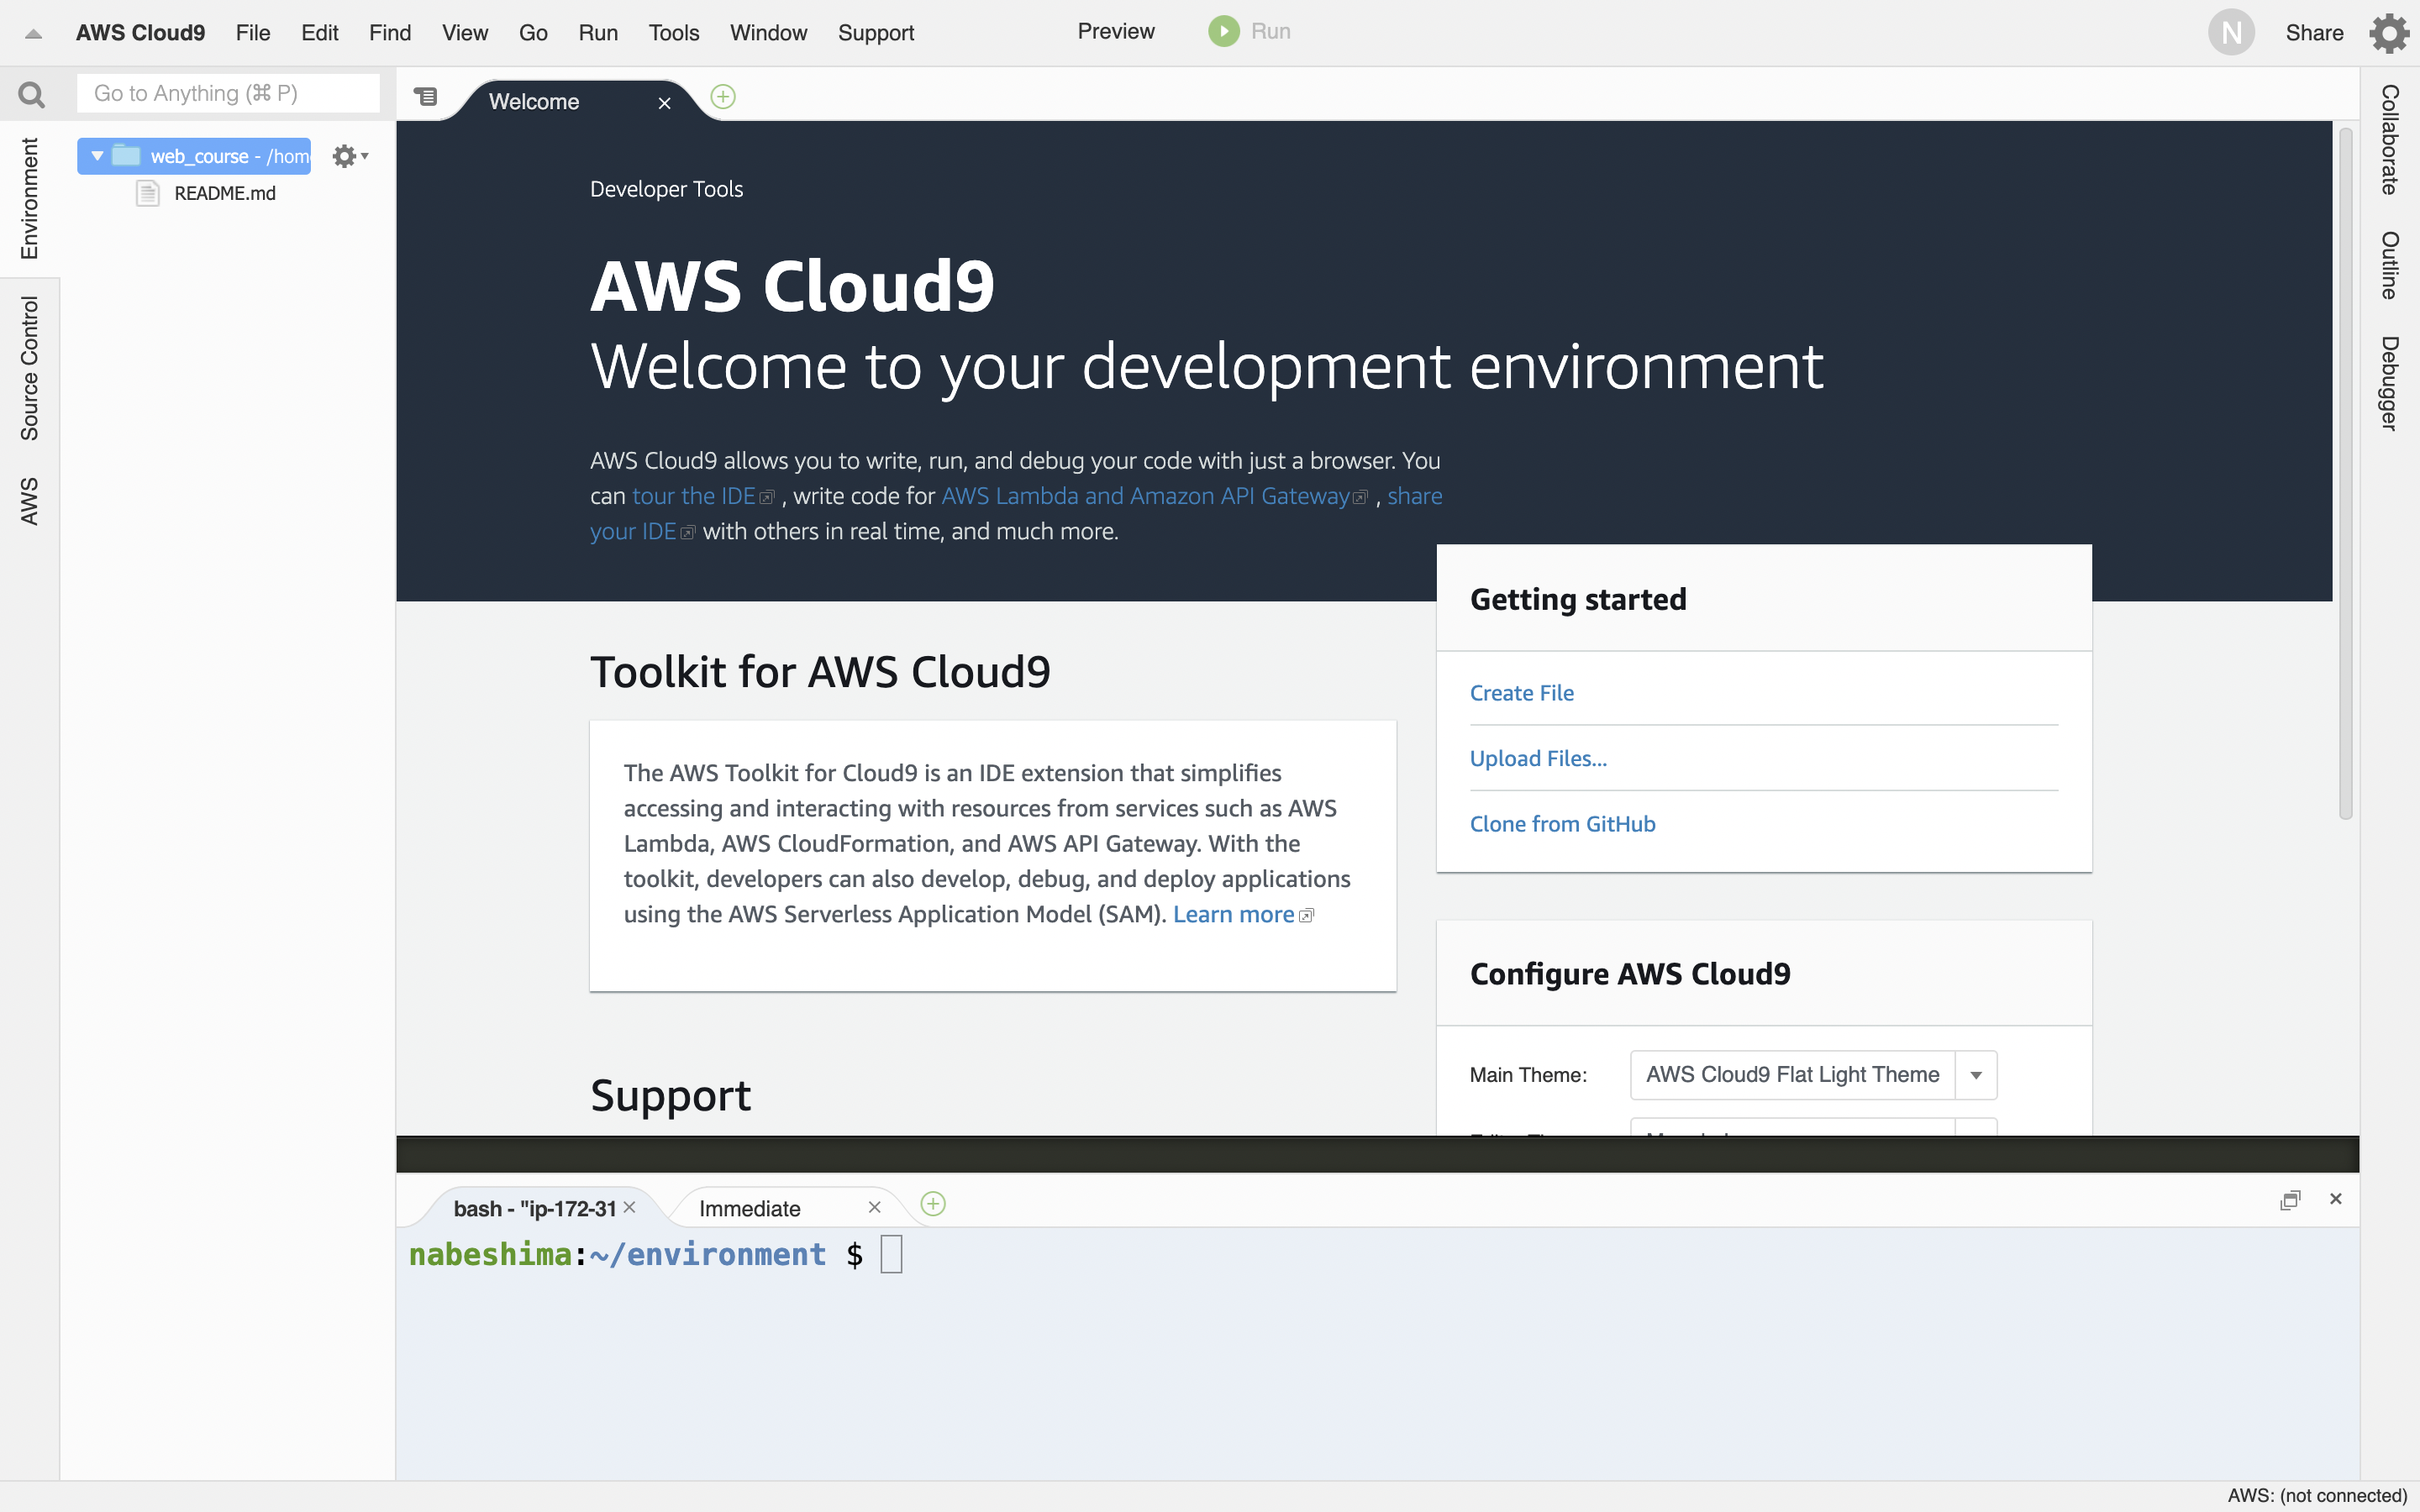
Task: Collapse the web_course folder tree
Action: click(97, 156)
